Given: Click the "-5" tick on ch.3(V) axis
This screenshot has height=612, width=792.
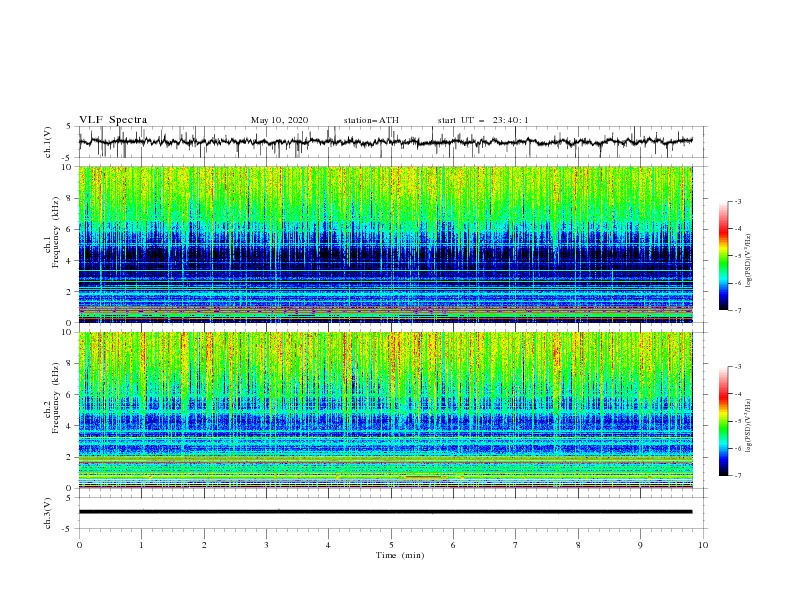Looking at the screenshot, I should (x=68, y=529).
